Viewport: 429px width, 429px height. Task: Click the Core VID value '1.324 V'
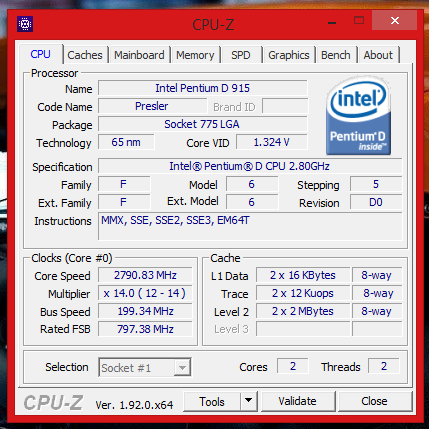(x=271, y=142)
